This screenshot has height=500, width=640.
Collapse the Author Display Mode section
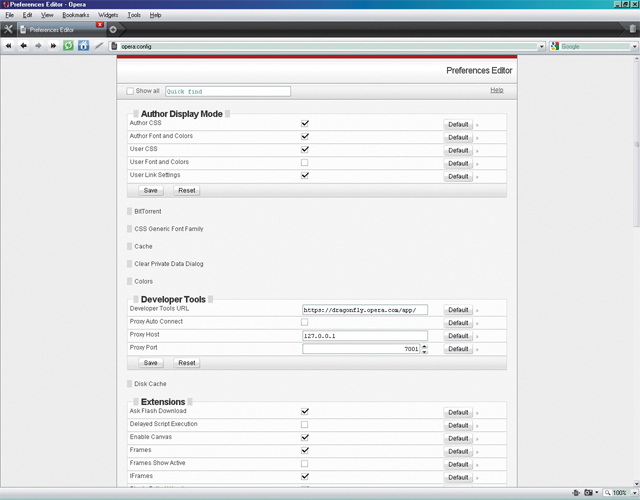(x=182, y=114)
